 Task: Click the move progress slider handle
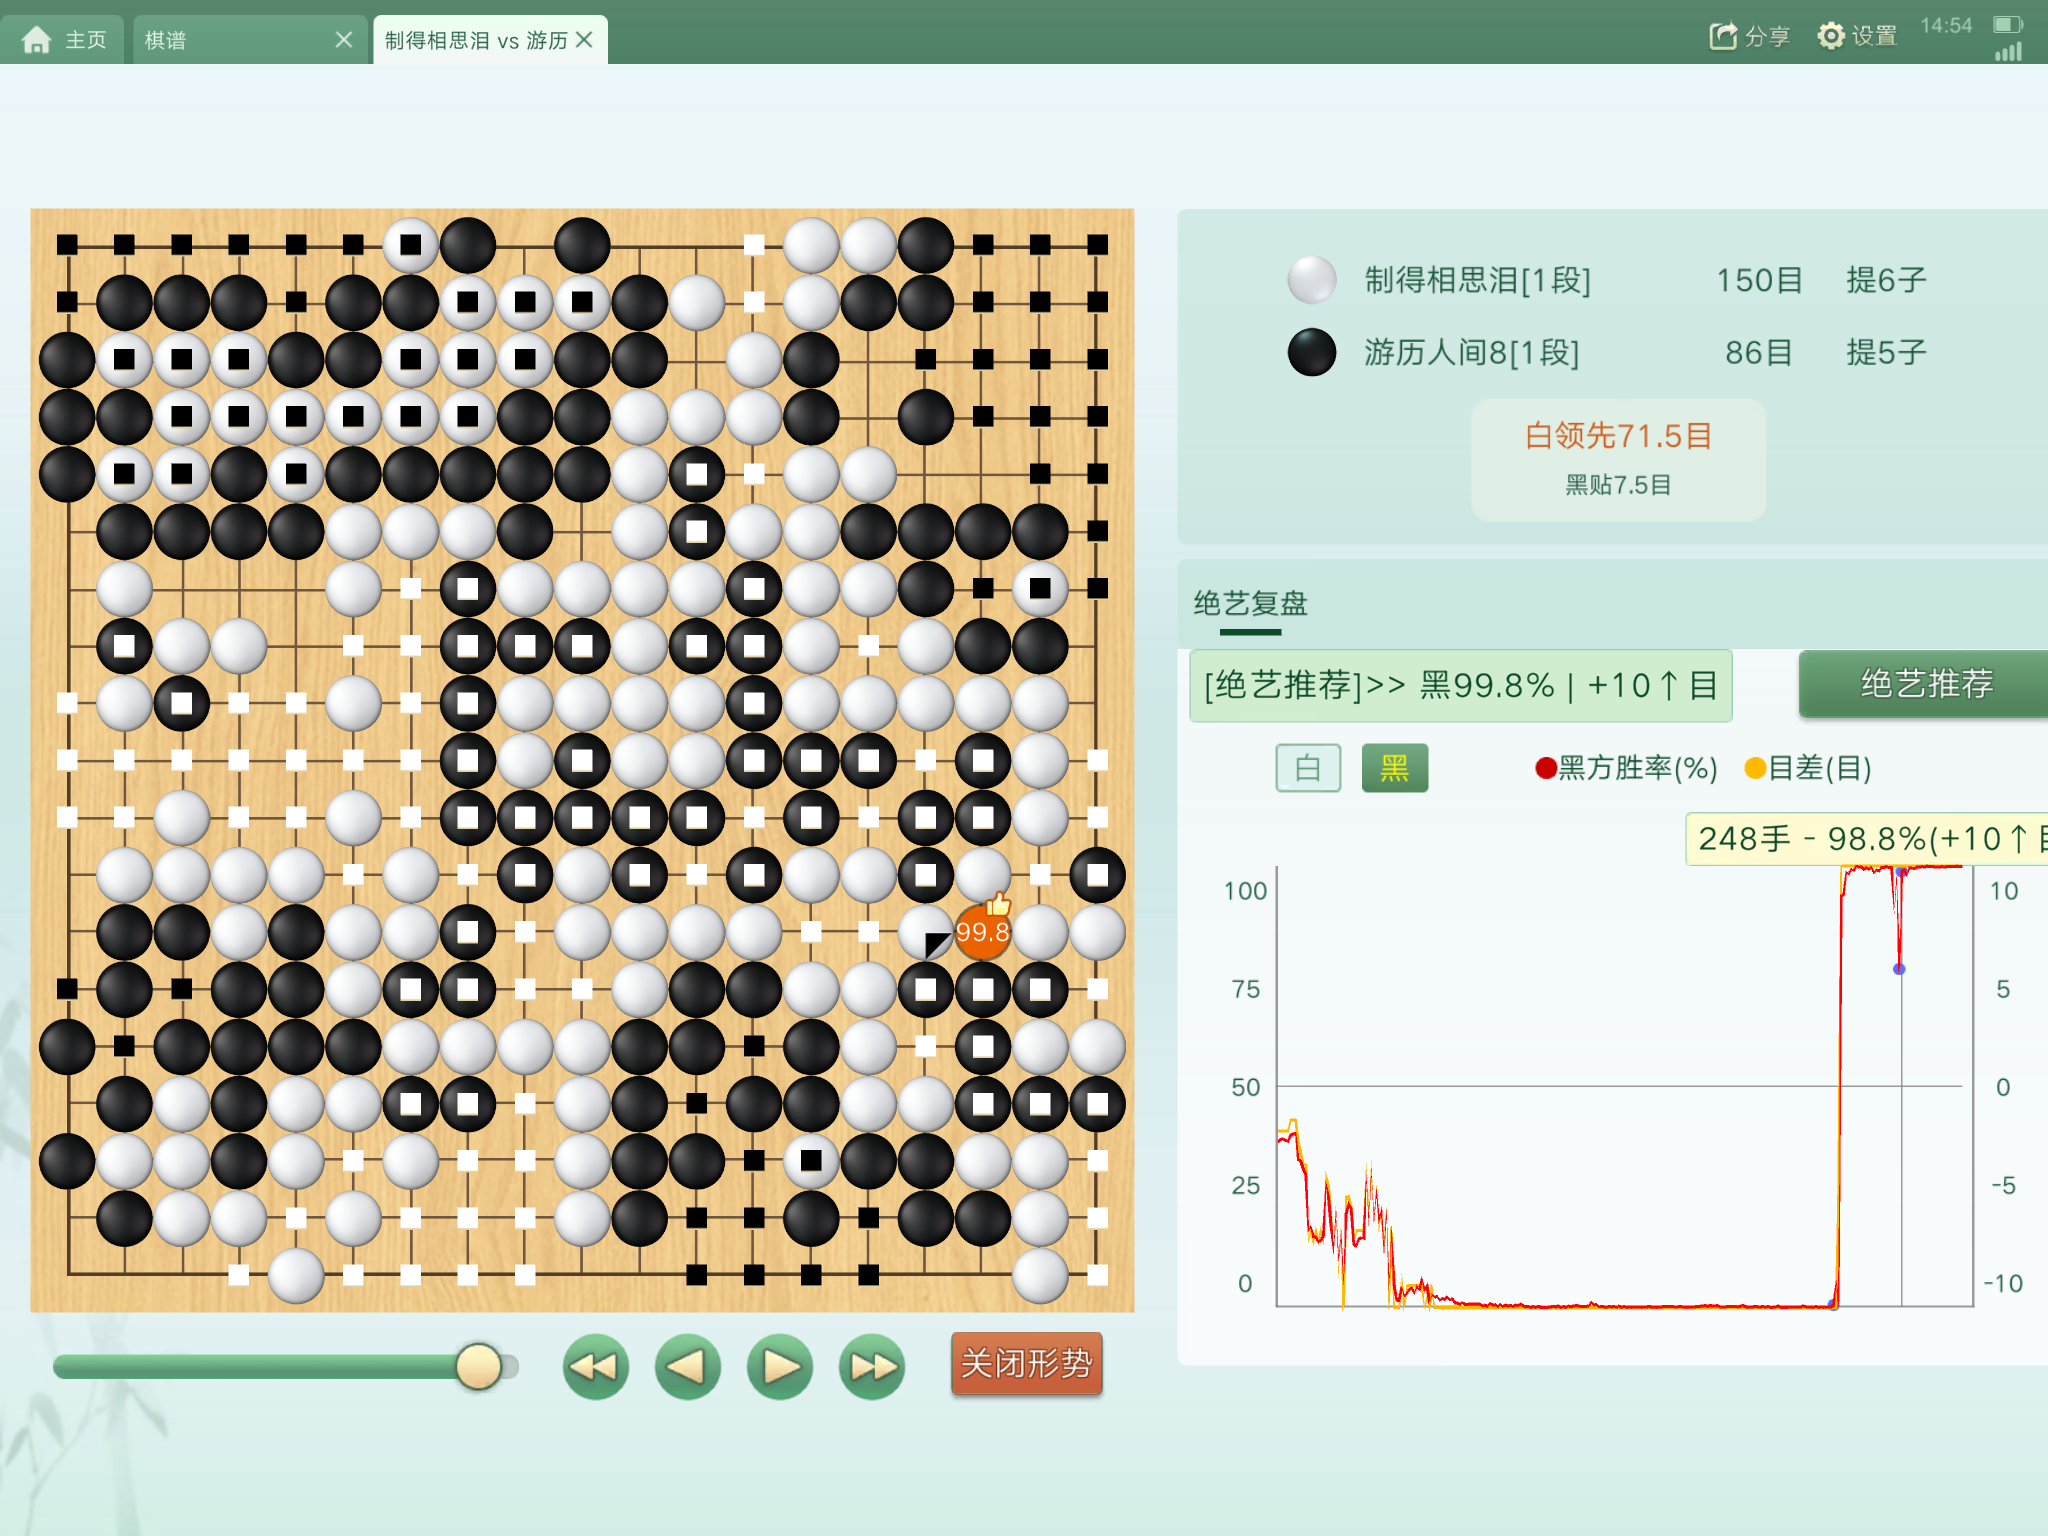point(478,1366)
